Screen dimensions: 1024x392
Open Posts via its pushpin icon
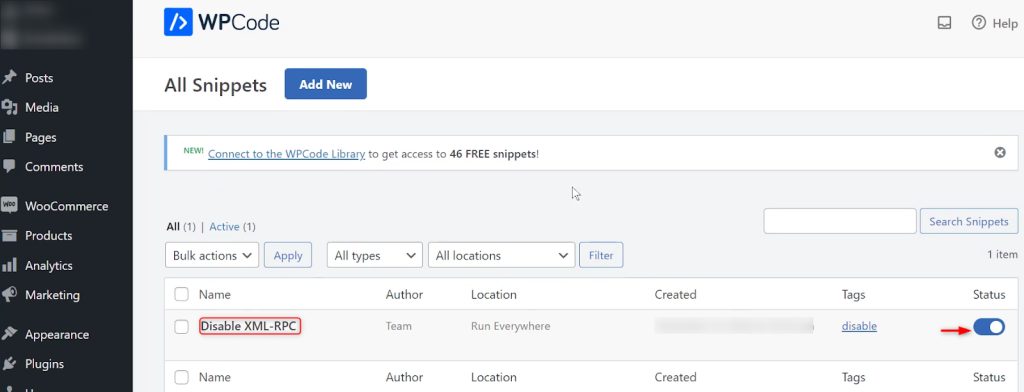(x=9, y=78)
